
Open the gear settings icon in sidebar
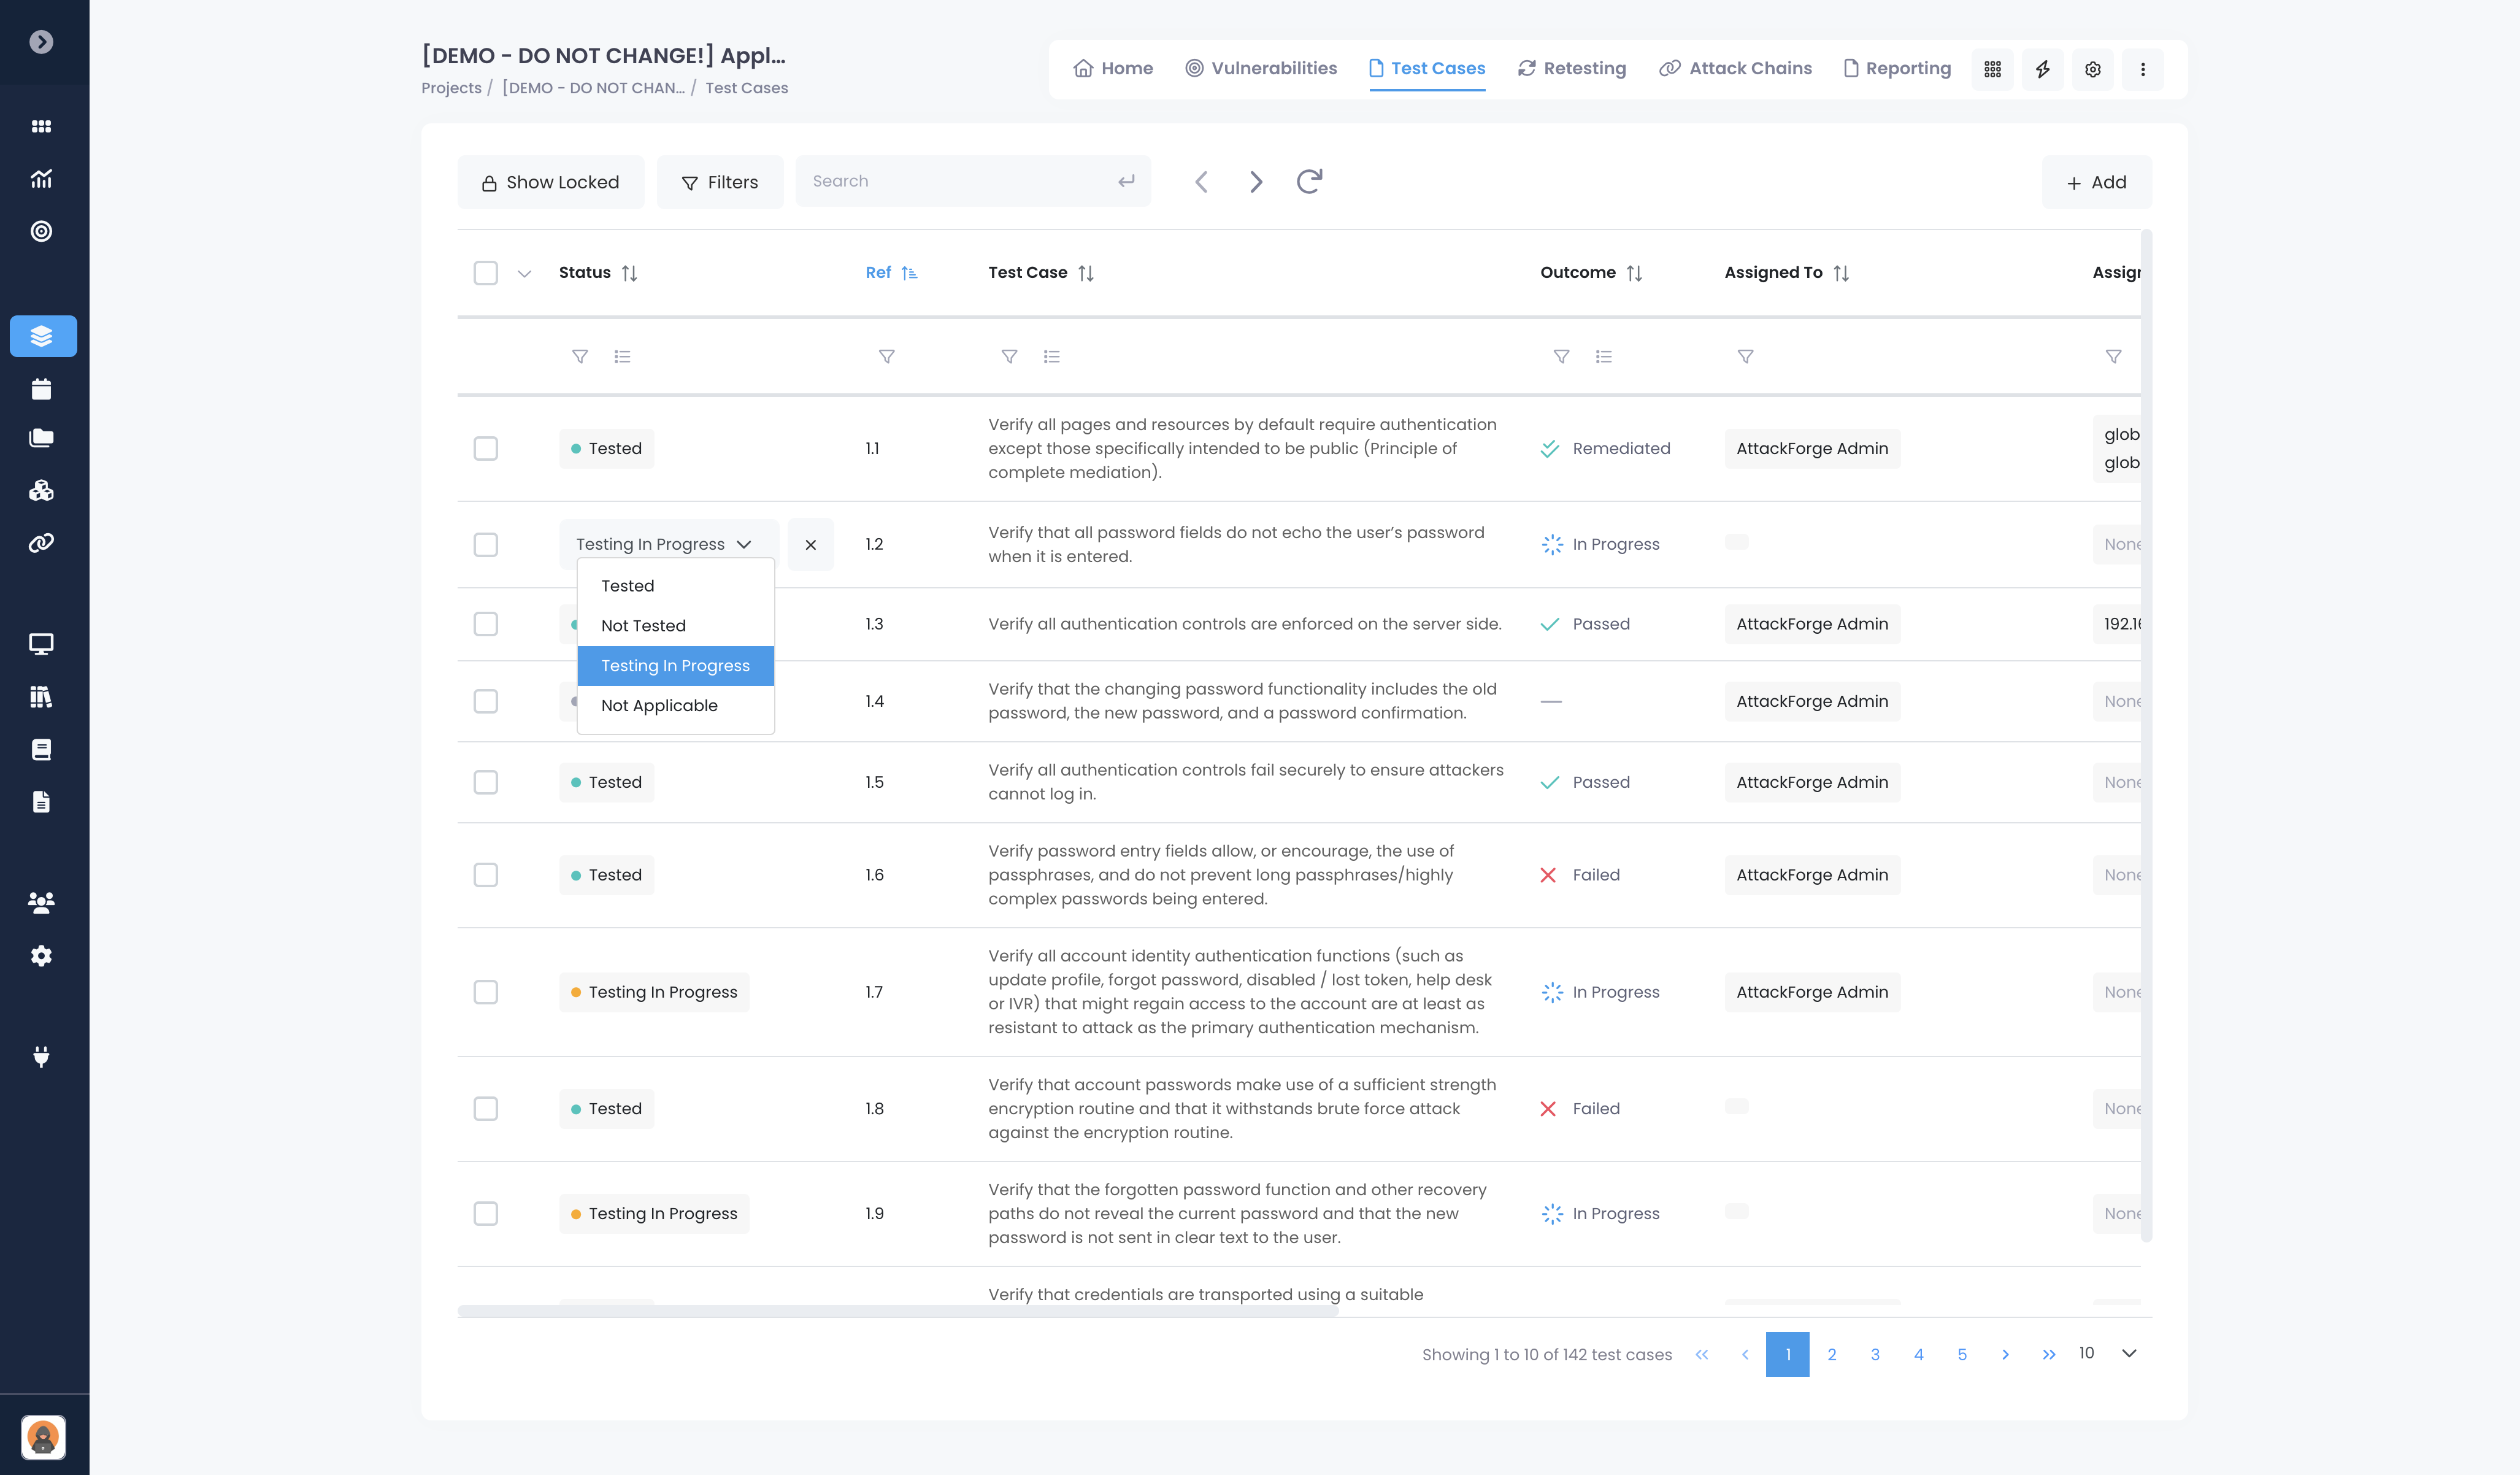click(x=41, y=956)
